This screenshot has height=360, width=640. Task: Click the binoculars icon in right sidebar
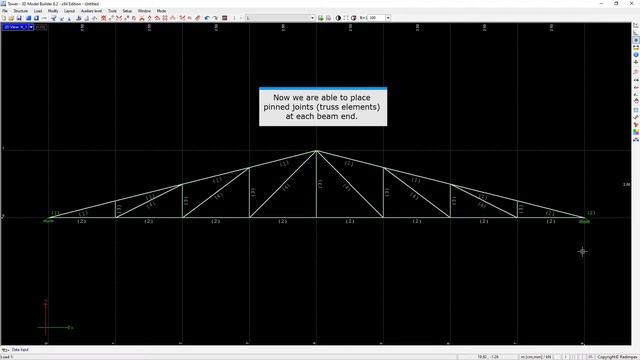[x=636, y=140]
